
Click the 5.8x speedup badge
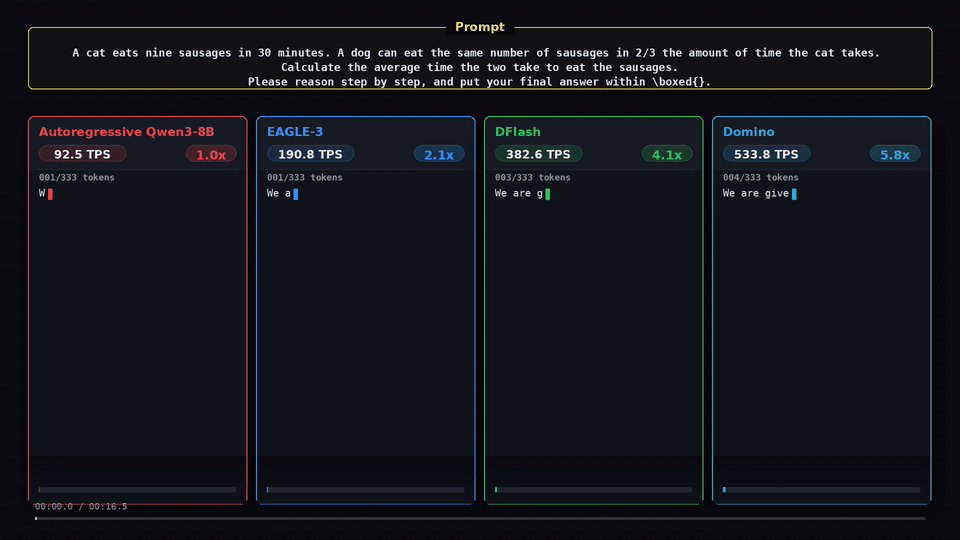click(895, 154)
